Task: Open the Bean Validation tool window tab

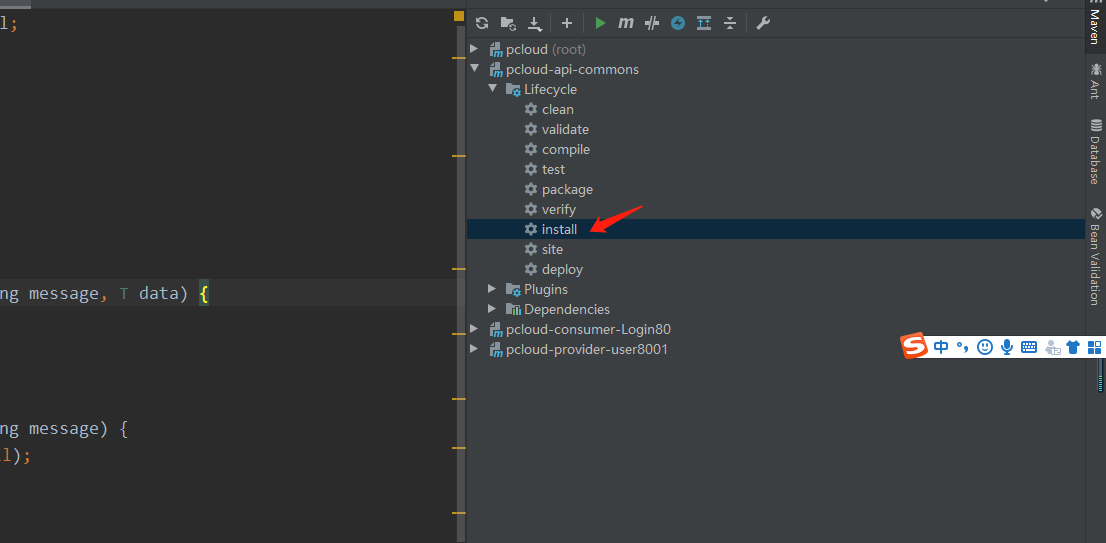Action: [x=1095, y=256]
